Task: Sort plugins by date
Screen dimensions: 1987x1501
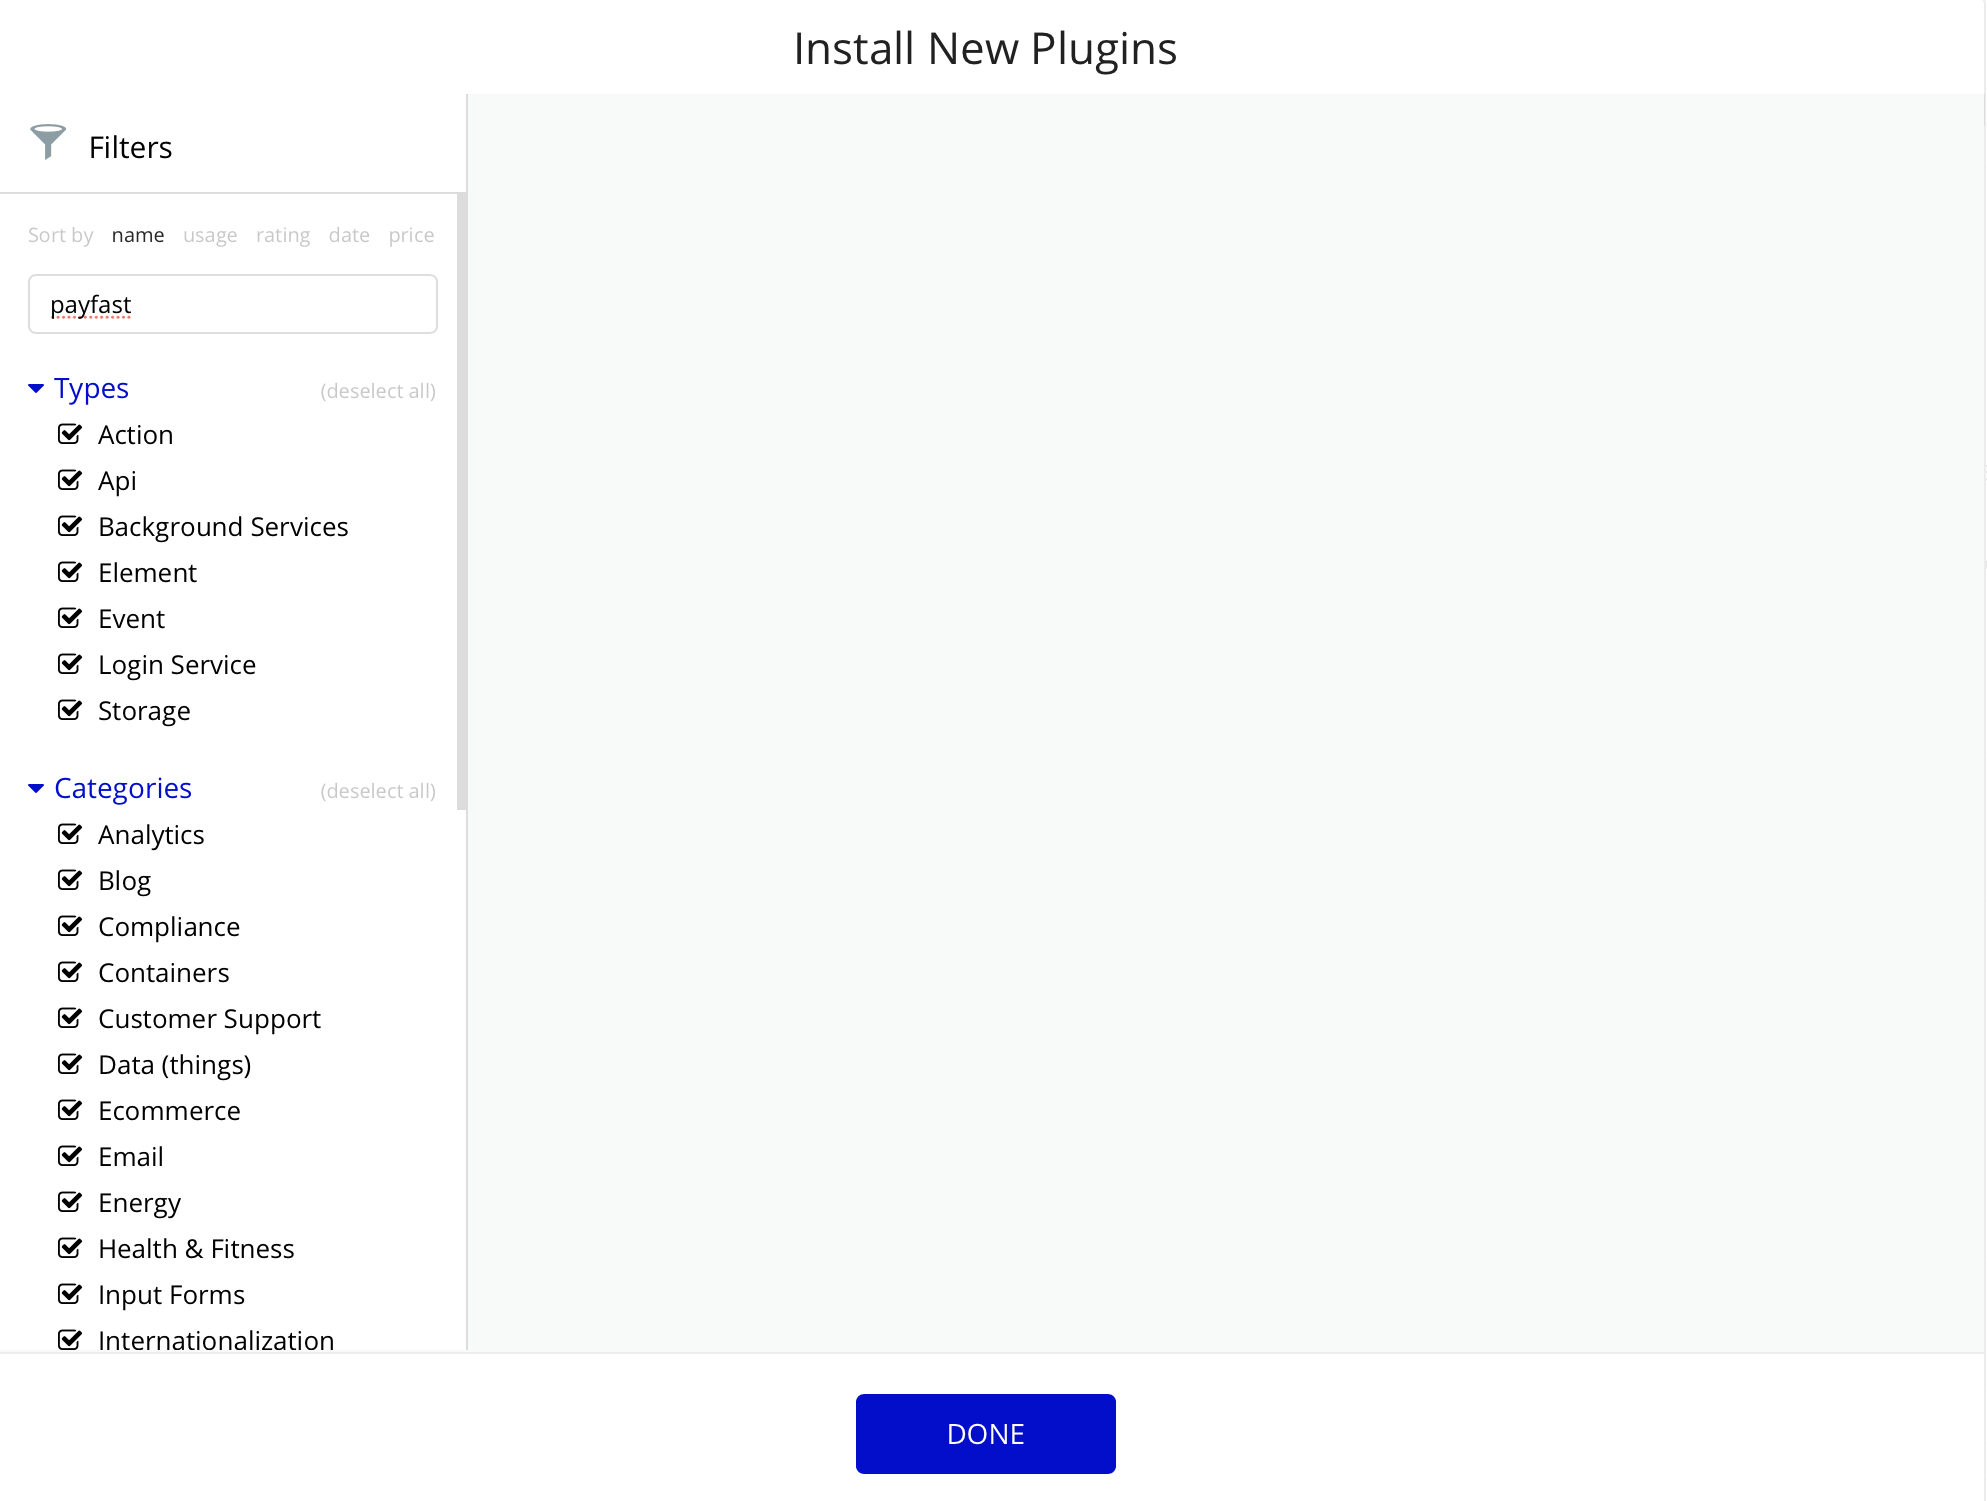Action: point(349,235)
